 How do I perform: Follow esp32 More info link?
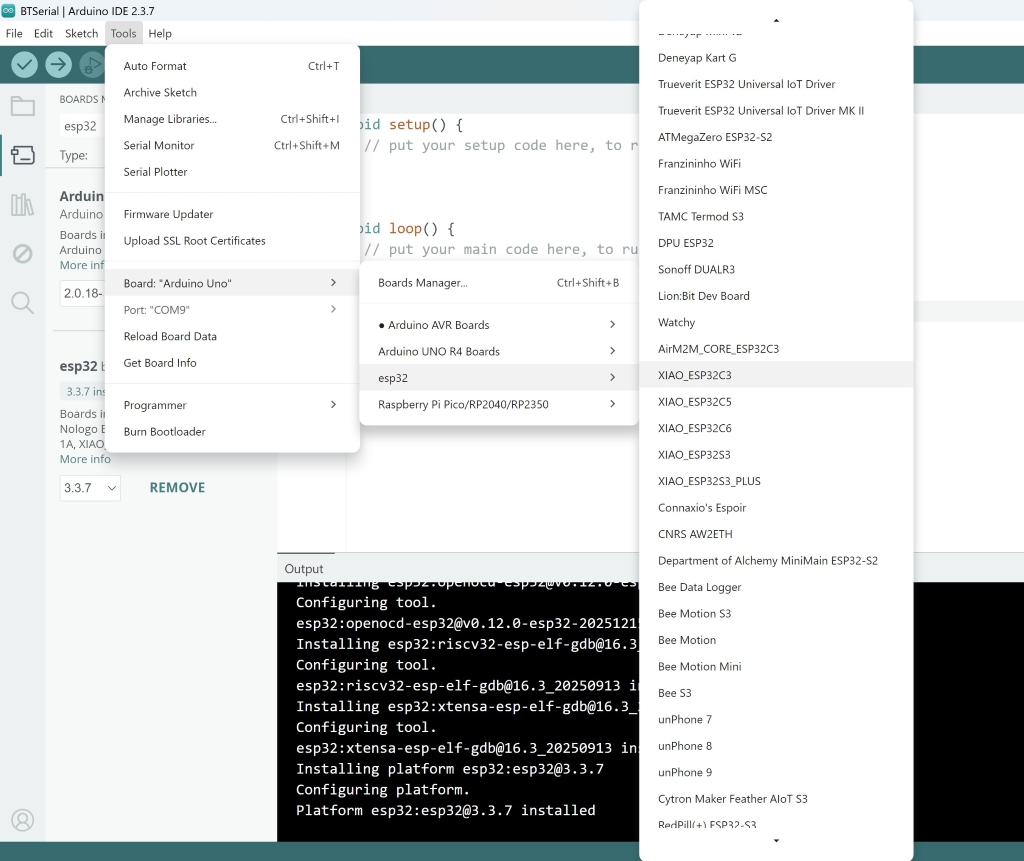point(85,459)
